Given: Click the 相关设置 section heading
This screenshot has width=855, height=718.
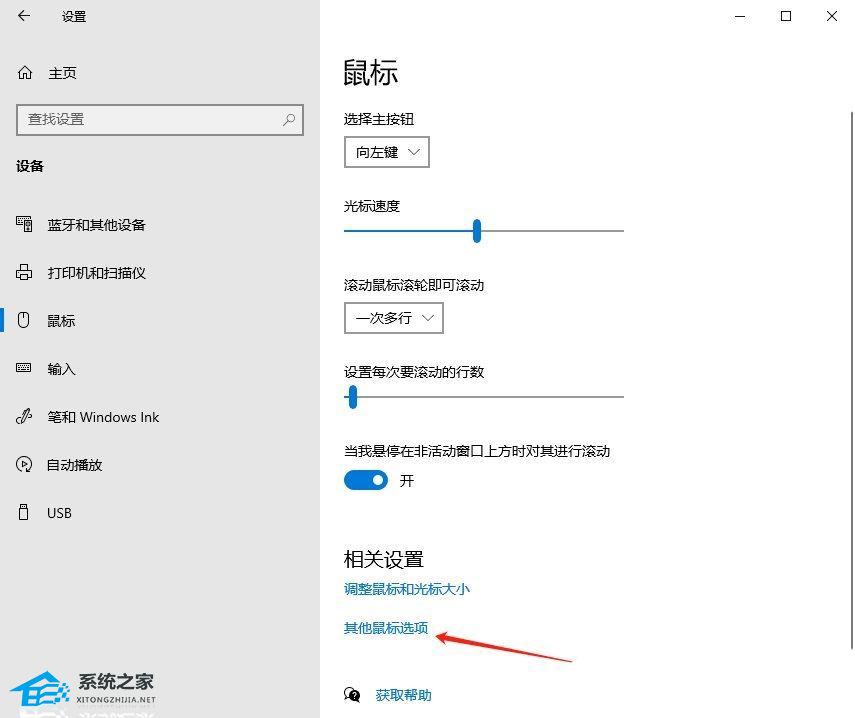Looking at the screenshot, I should click(x=384, y=559).
